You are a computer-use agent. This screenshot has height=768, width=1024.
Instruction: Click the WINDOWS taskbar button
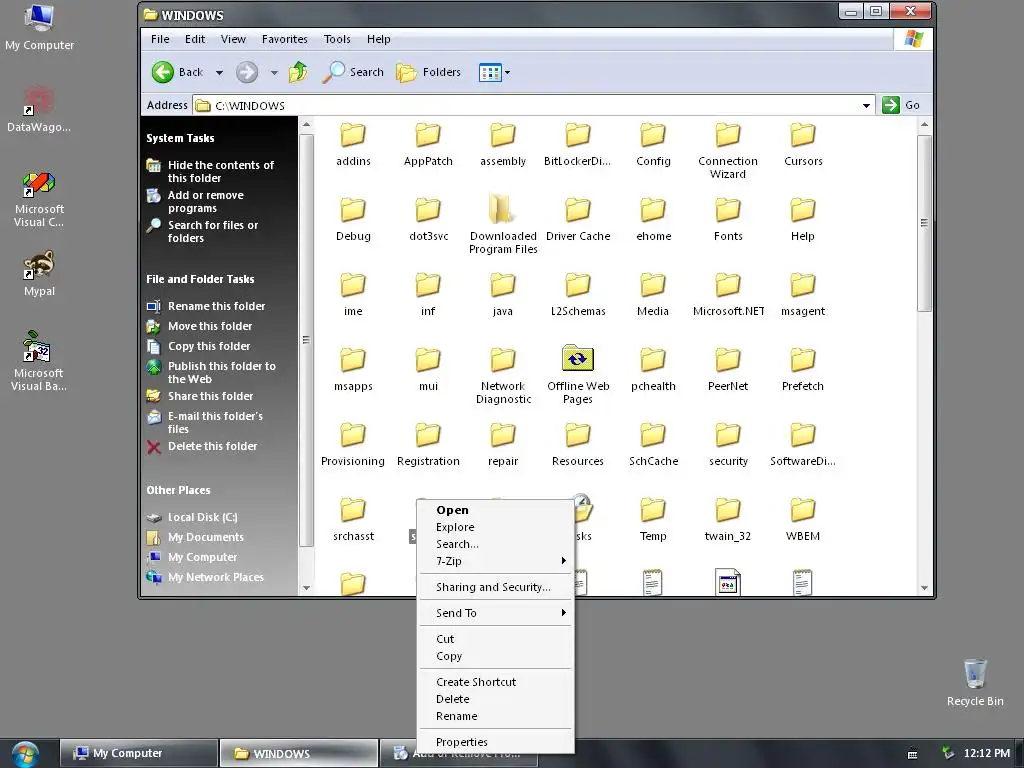[298, 753]
